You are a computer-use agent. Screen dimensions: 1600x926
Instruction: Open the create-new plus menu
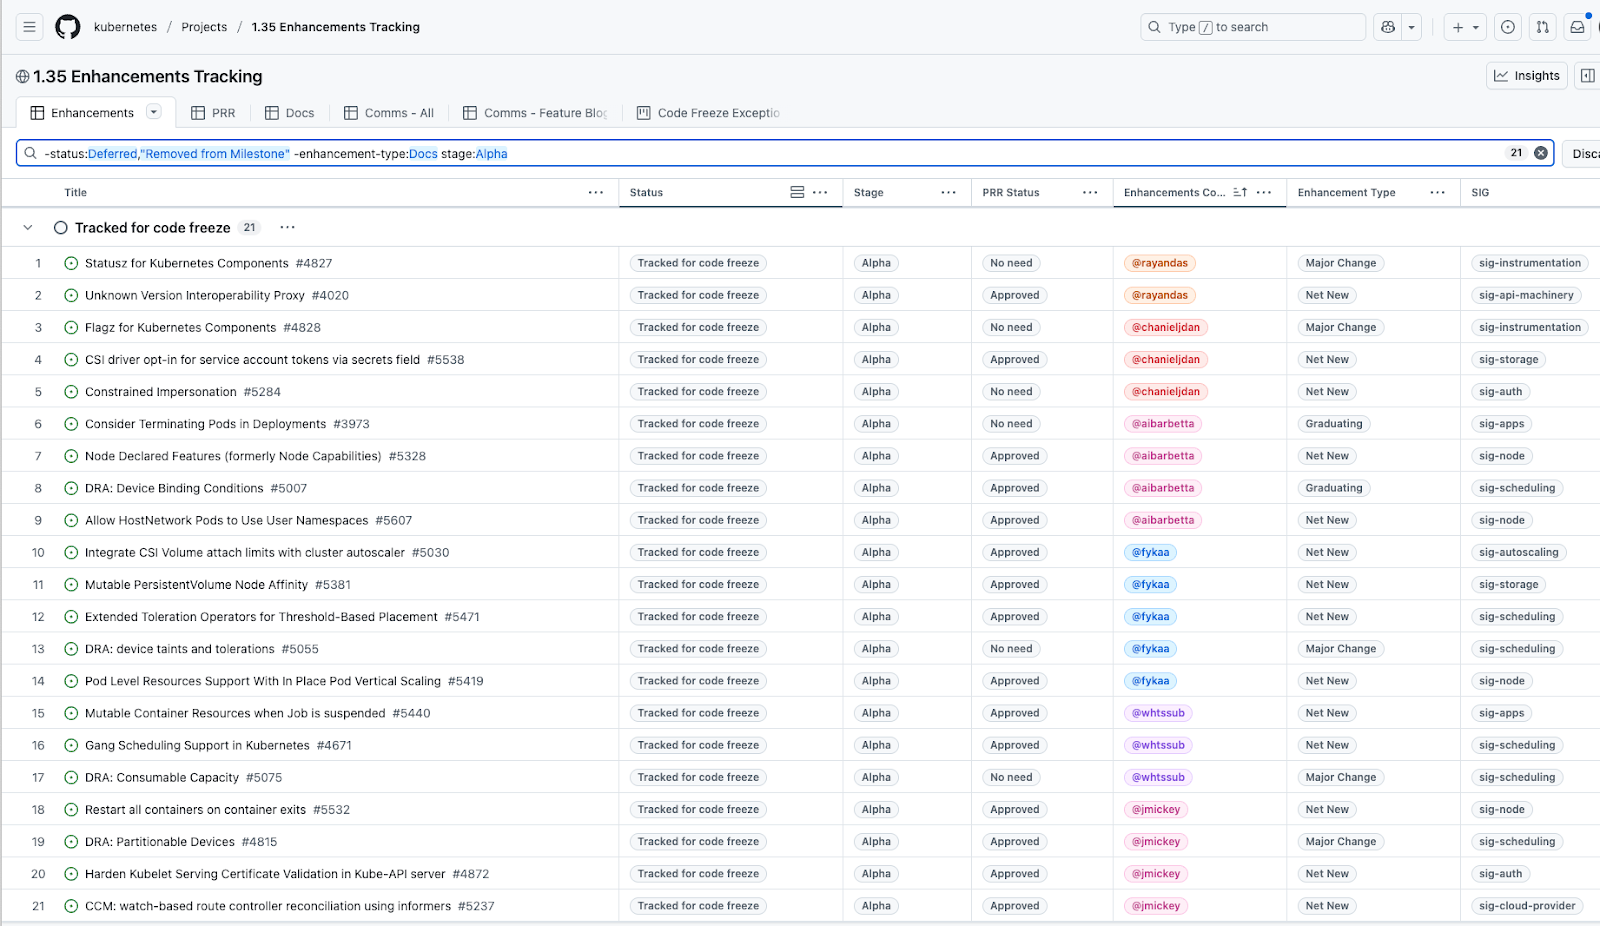(1465, 27)
